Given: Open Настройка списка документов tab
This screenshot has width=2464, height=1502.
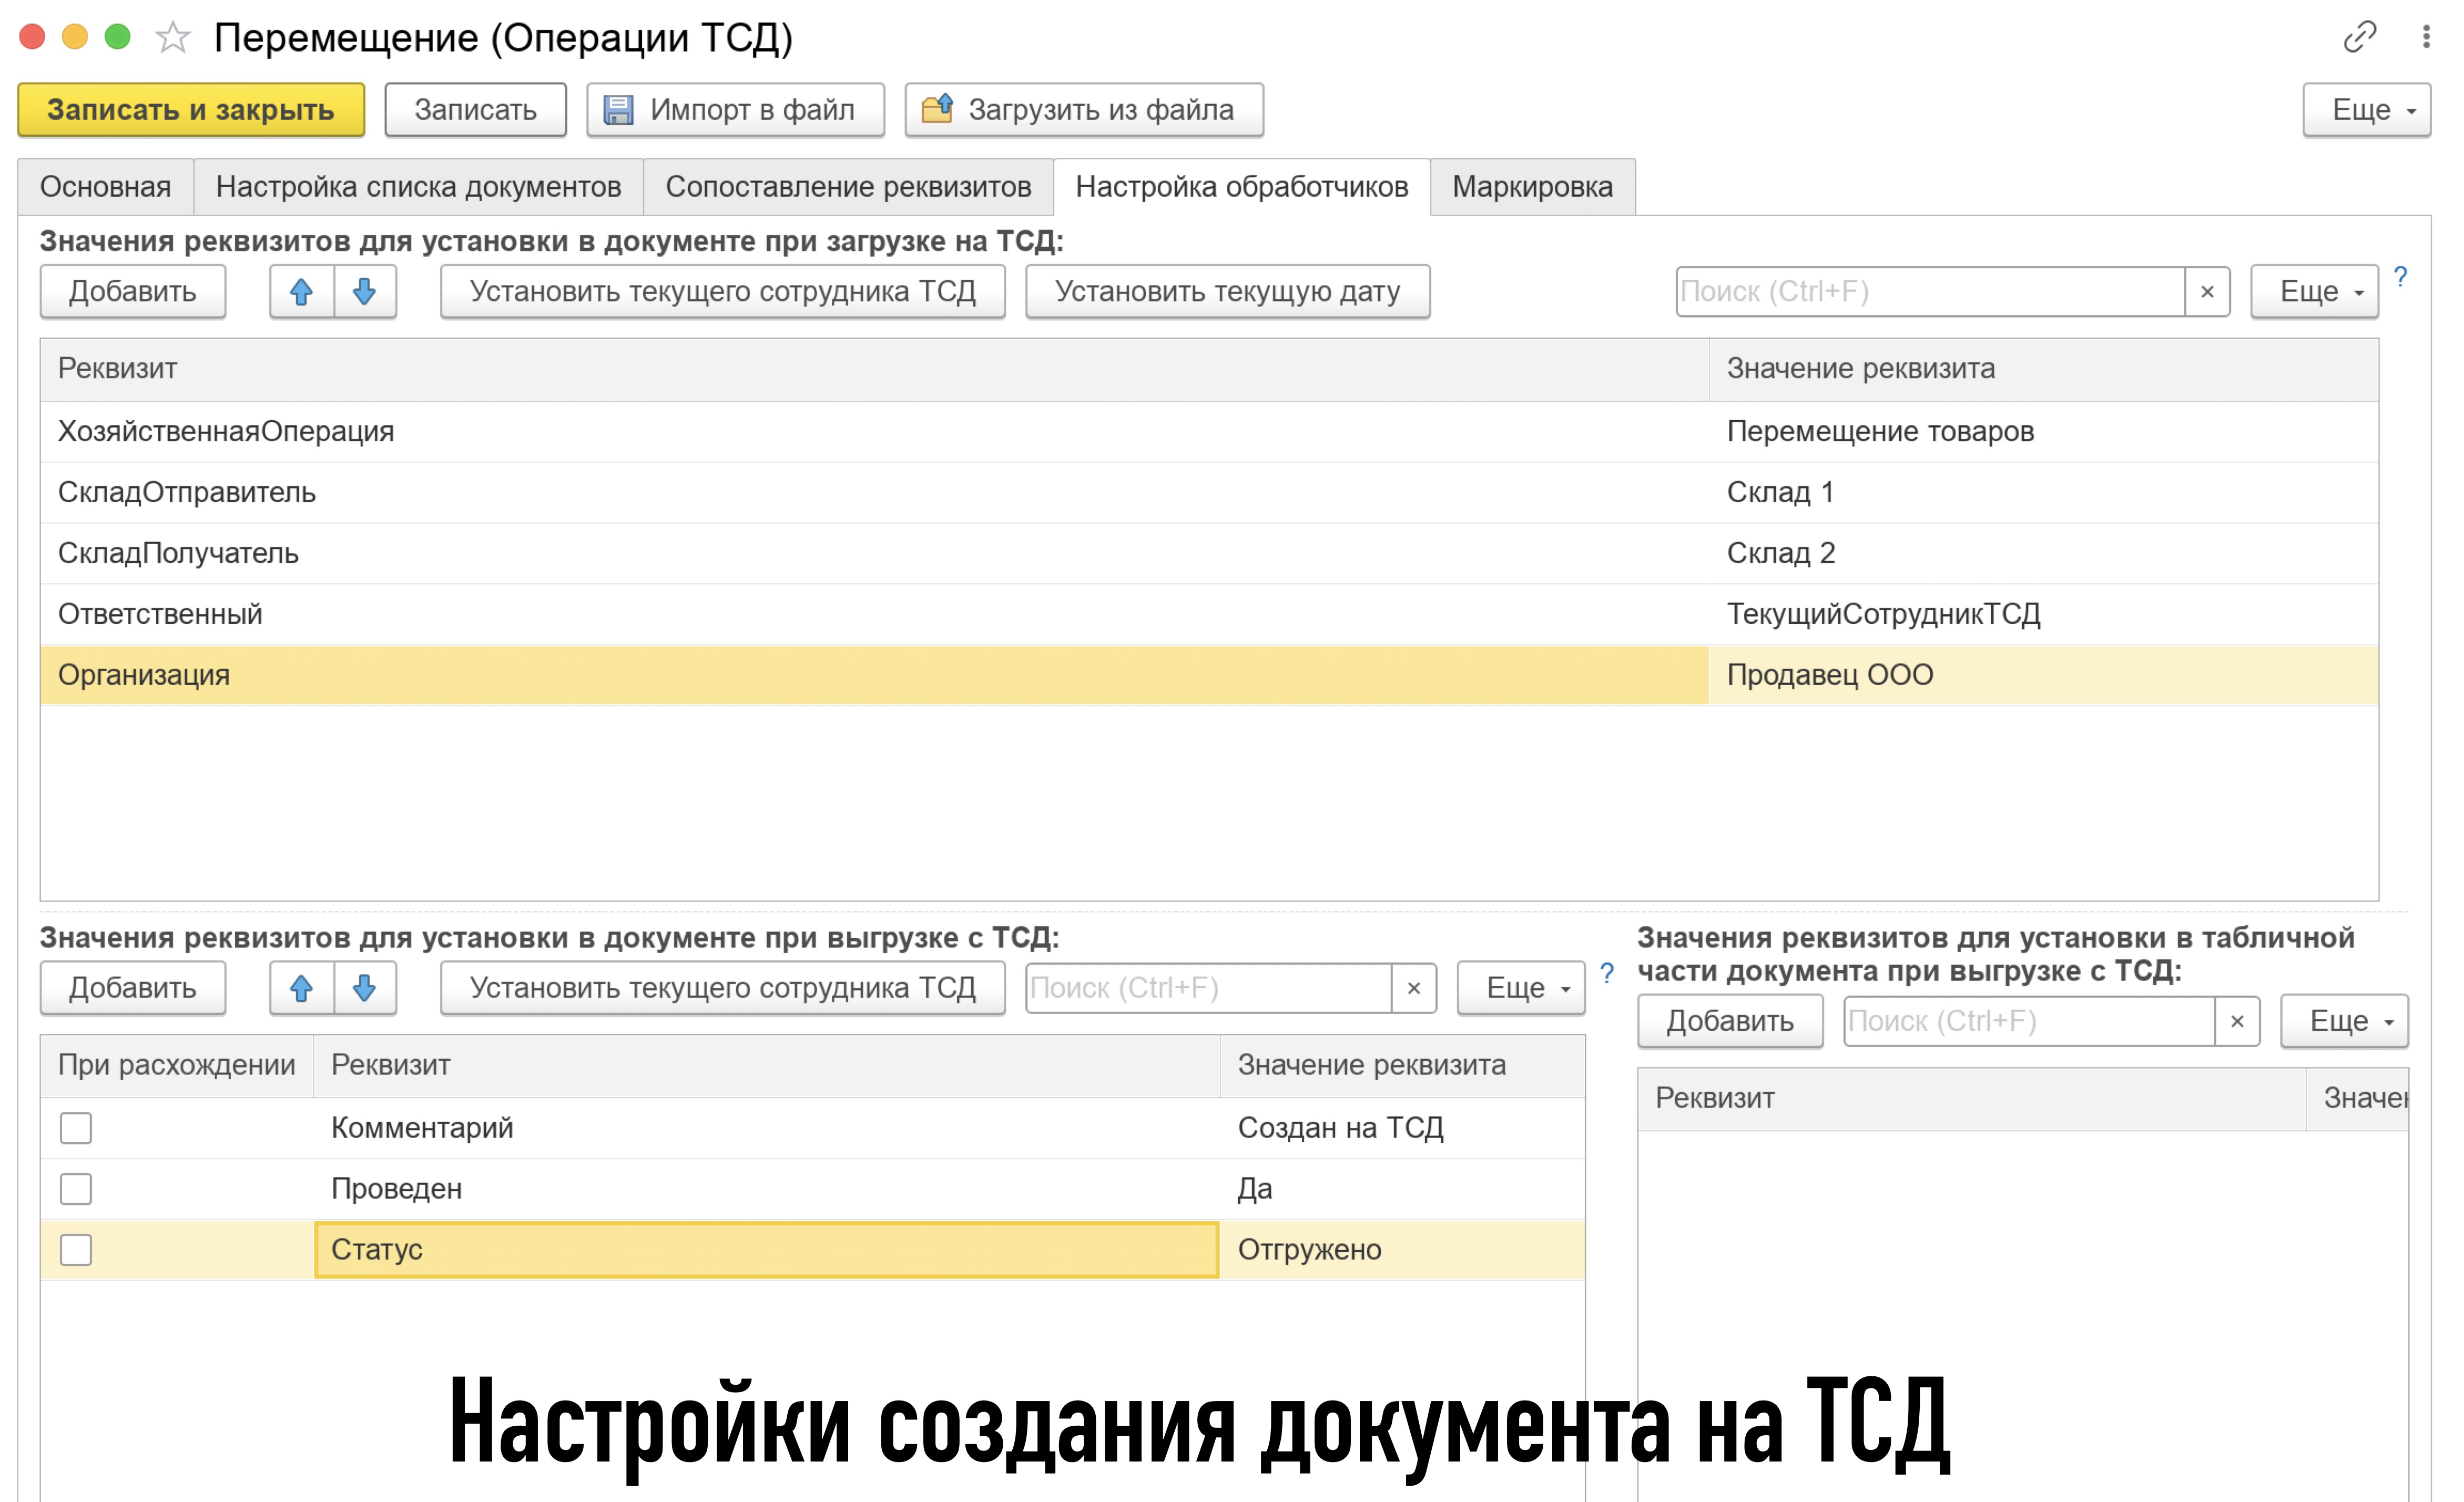Looking at the screenshot, I should point(418,187).
